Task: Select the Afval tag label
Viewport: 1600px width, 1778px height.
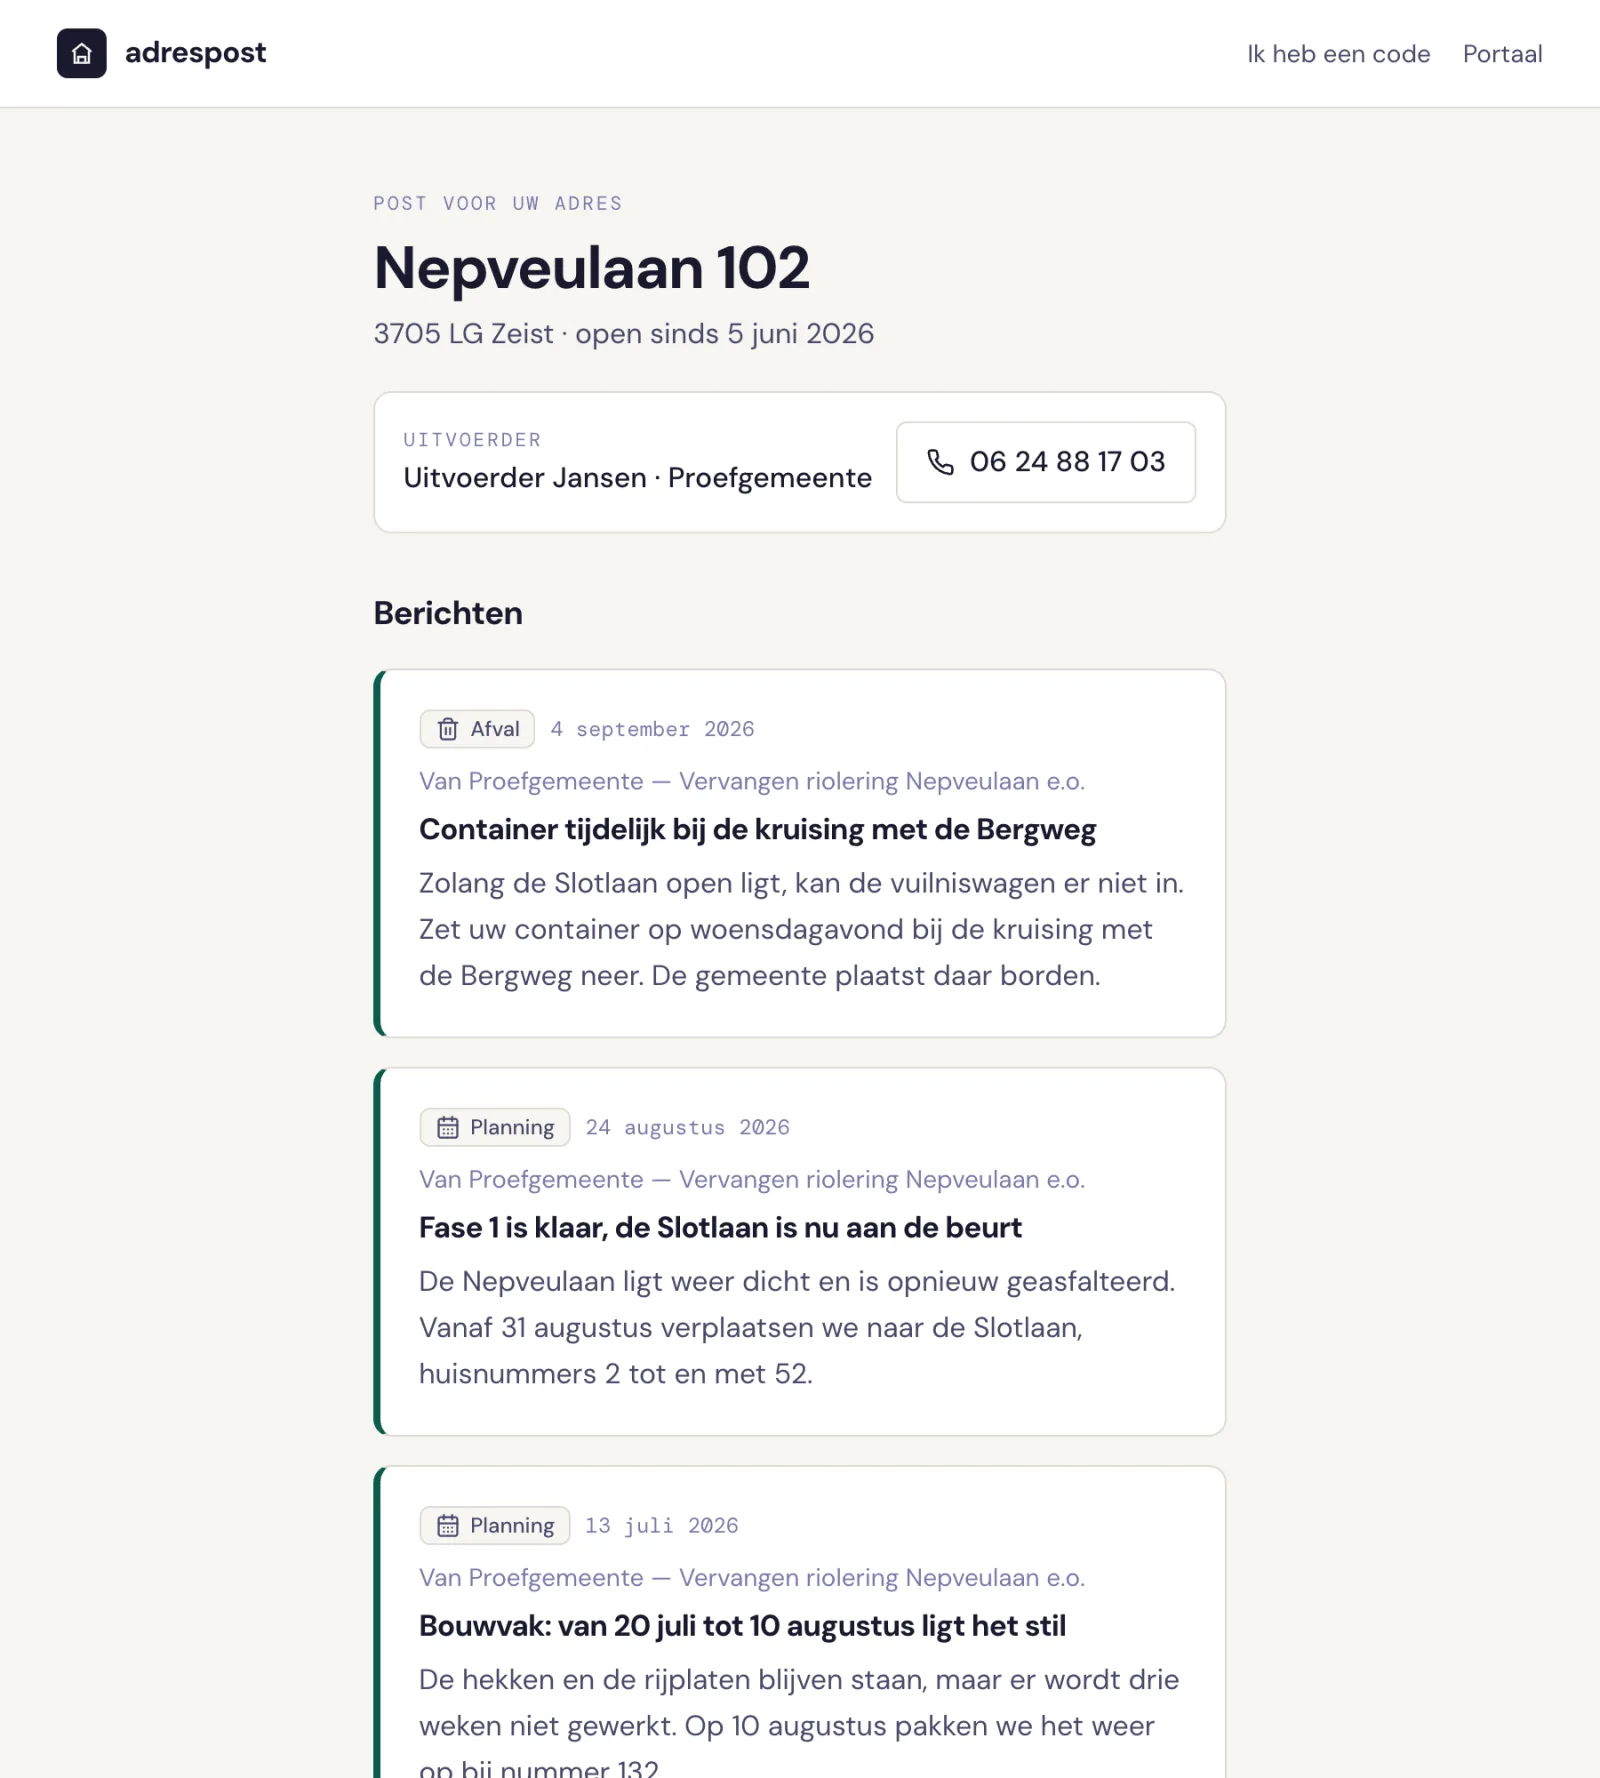Action: pyautogui.click(x=477, y=729)
